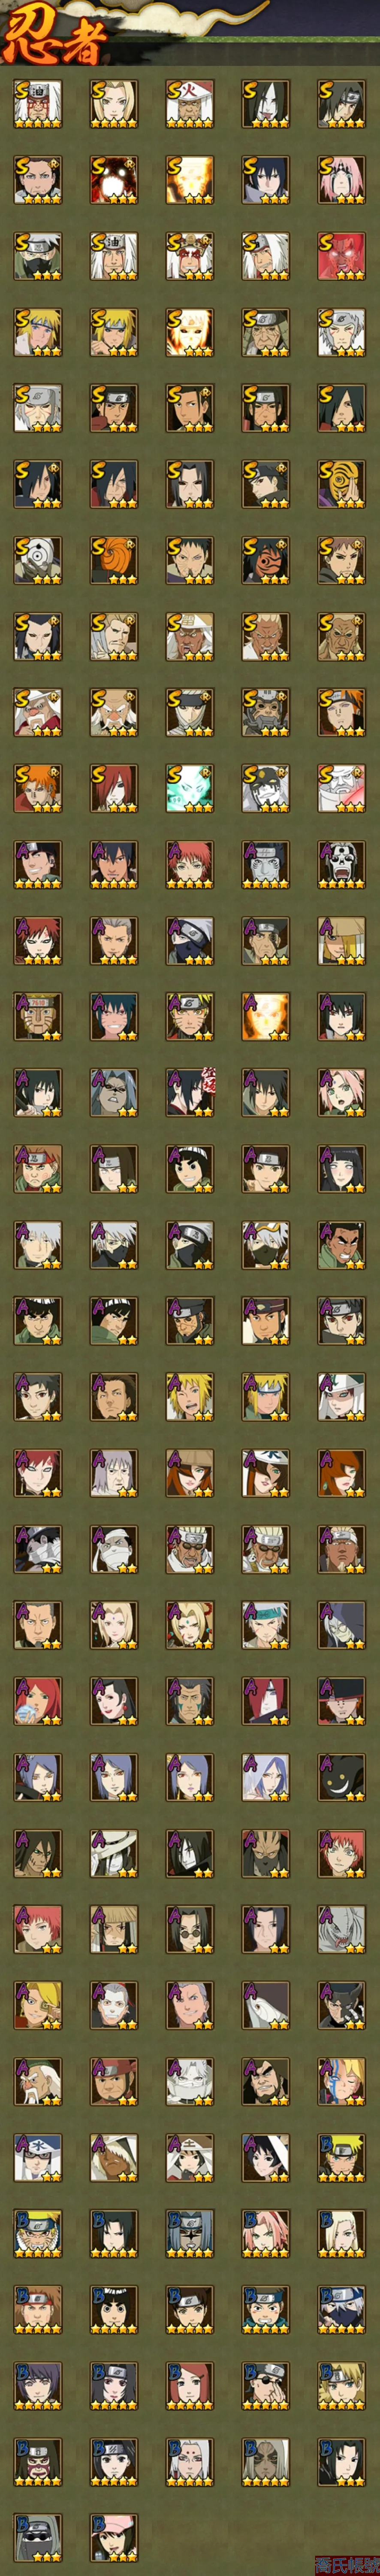Screen dimensions: 380x2576
Task: Choose the A-rank pink-haired Sakura
Action: pos(342,1092)
